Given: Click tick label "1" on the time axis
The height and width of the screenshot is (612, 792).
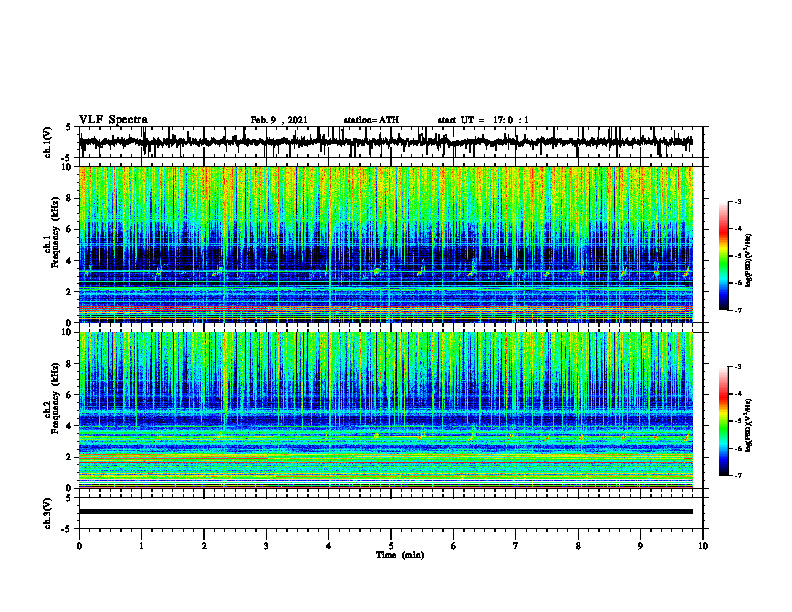Looking at the screenshot, I should 141,546.
